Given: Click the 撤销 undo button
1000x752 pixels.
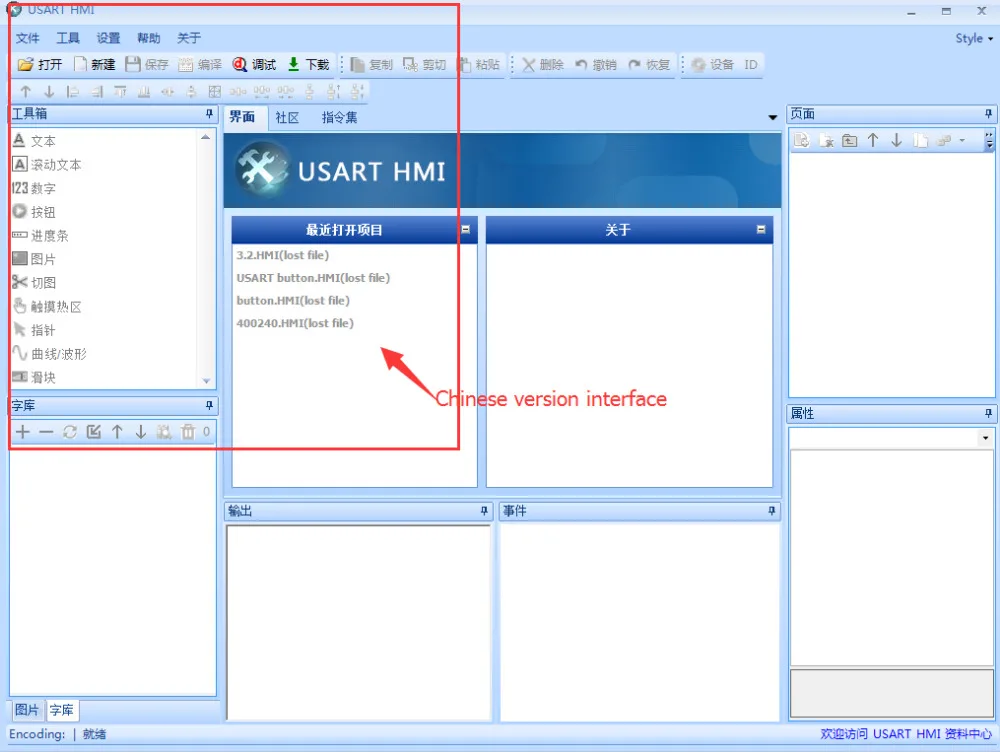Looking at the screenshot, I should click(x=596, y=64).
